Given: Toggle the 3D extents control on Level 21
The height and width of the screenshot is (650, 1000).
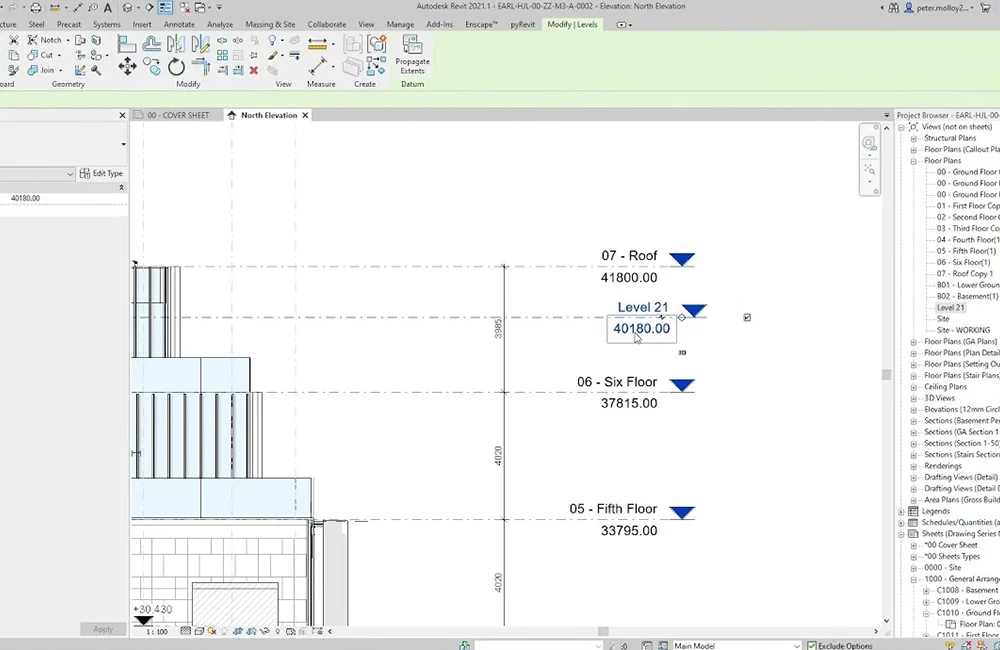Looking at the screenshot, I should coord(682,352).
